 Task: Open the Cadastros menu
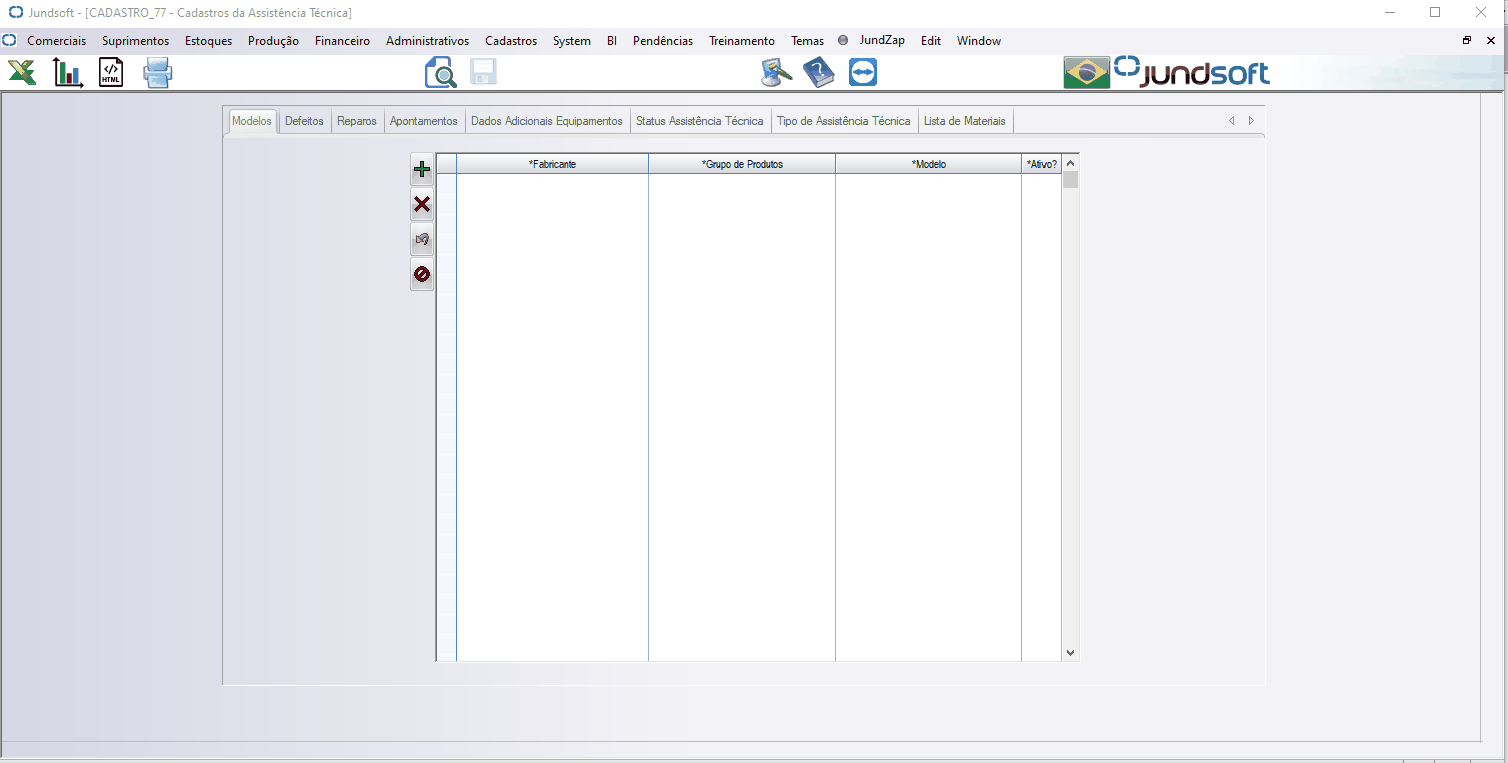(x=511, y=41)
